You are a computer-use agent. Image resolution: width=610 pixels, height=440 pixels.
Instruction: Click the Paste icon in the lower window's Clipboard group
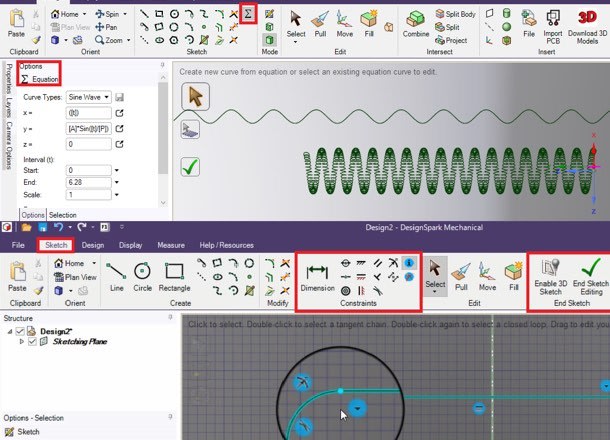click(17, 276)
